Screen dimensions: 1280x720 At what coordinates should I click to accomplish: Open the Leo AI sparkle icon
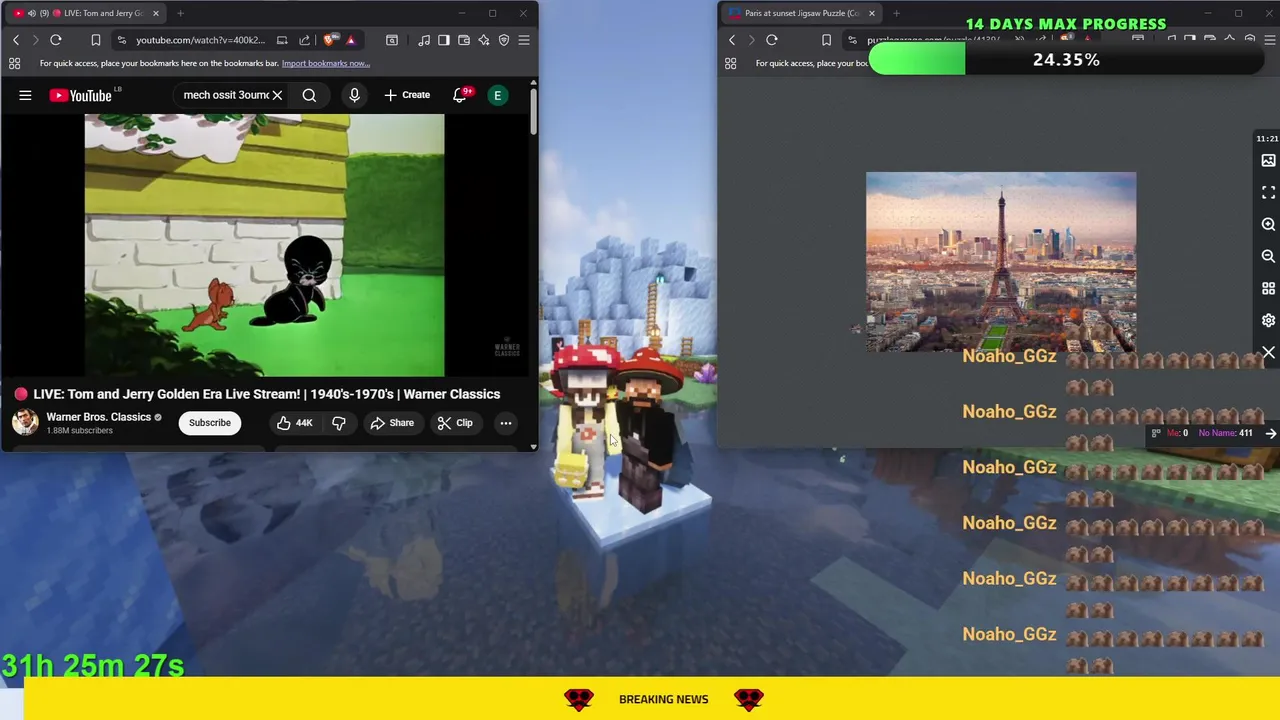[484, 40]
